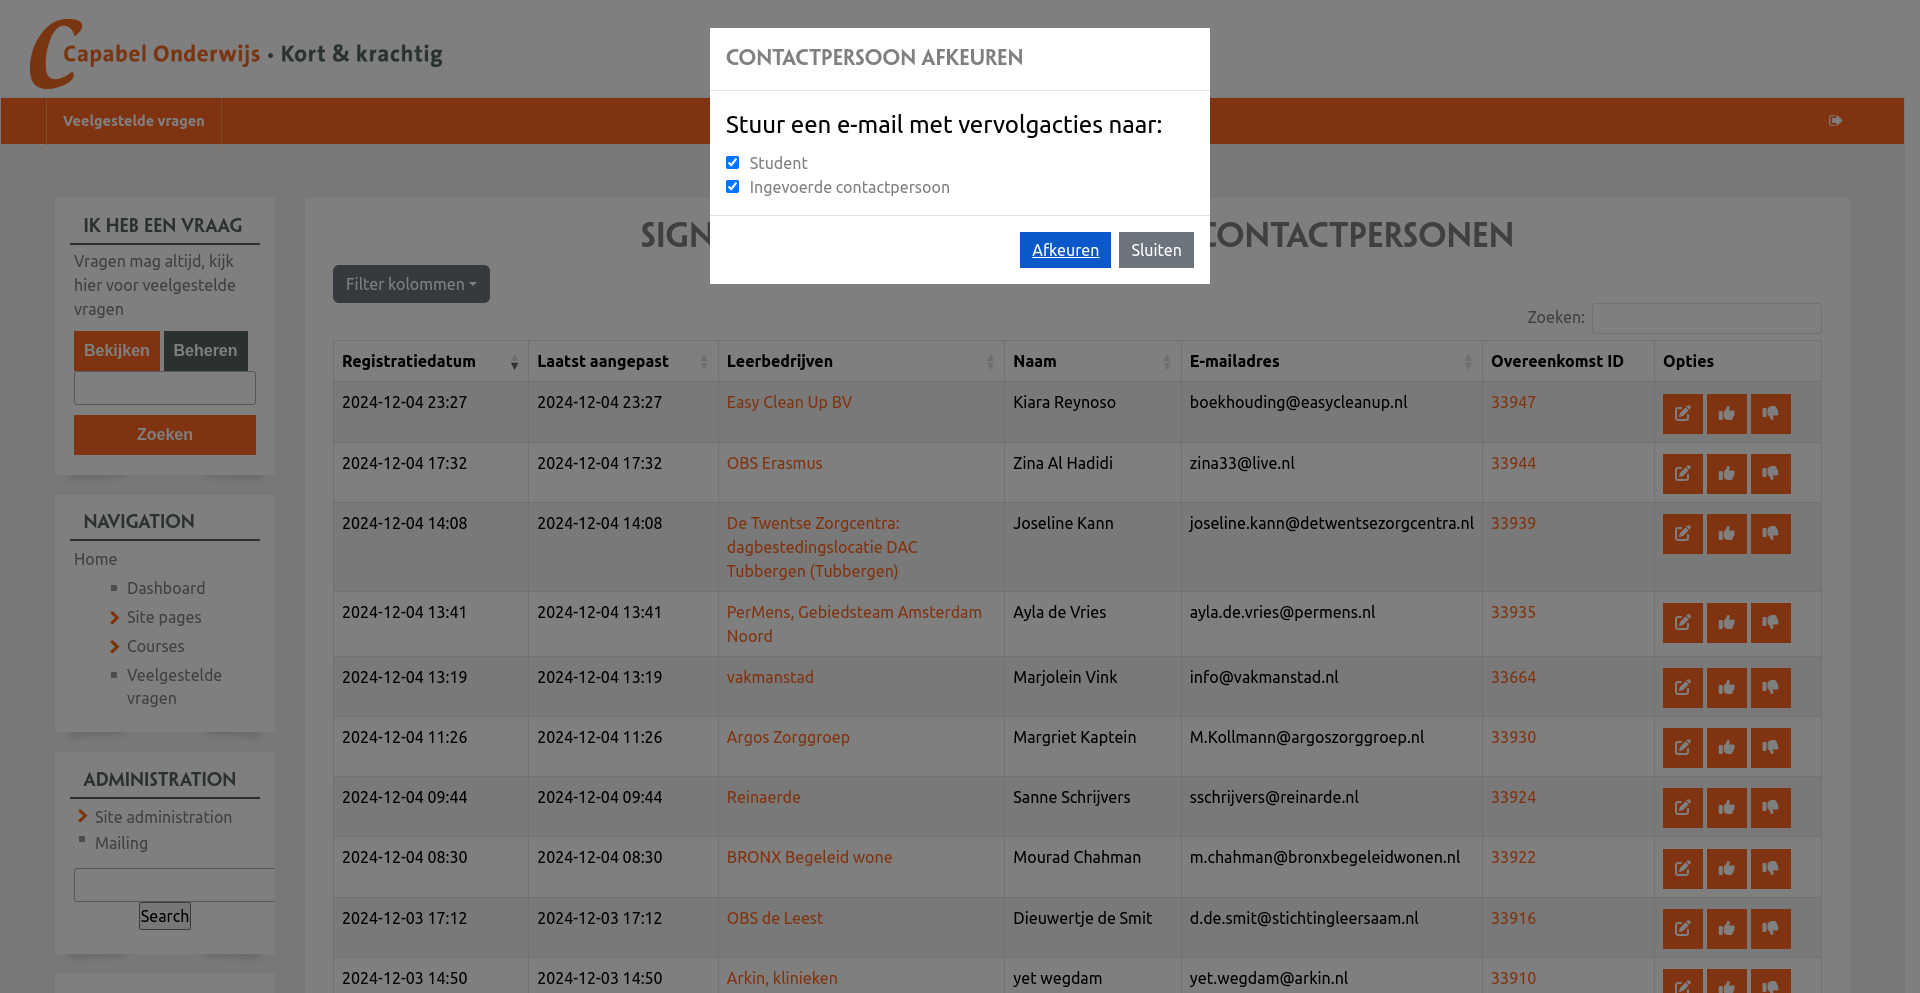
Task: Click the administration Search button
Action: (165, 916)
